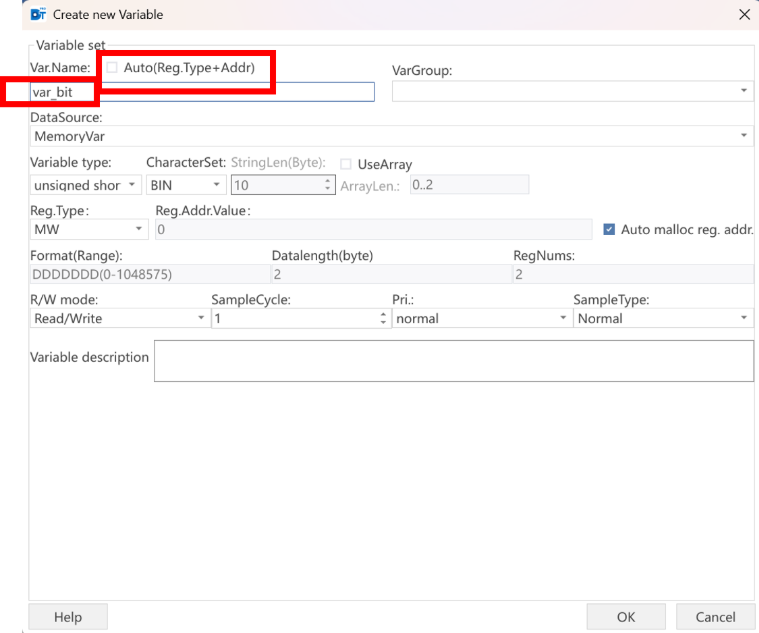This screenshot has width=759, height=633.
Task: Expand the DataSource MemoryVar dropdown
Action: tap(391, 136)
